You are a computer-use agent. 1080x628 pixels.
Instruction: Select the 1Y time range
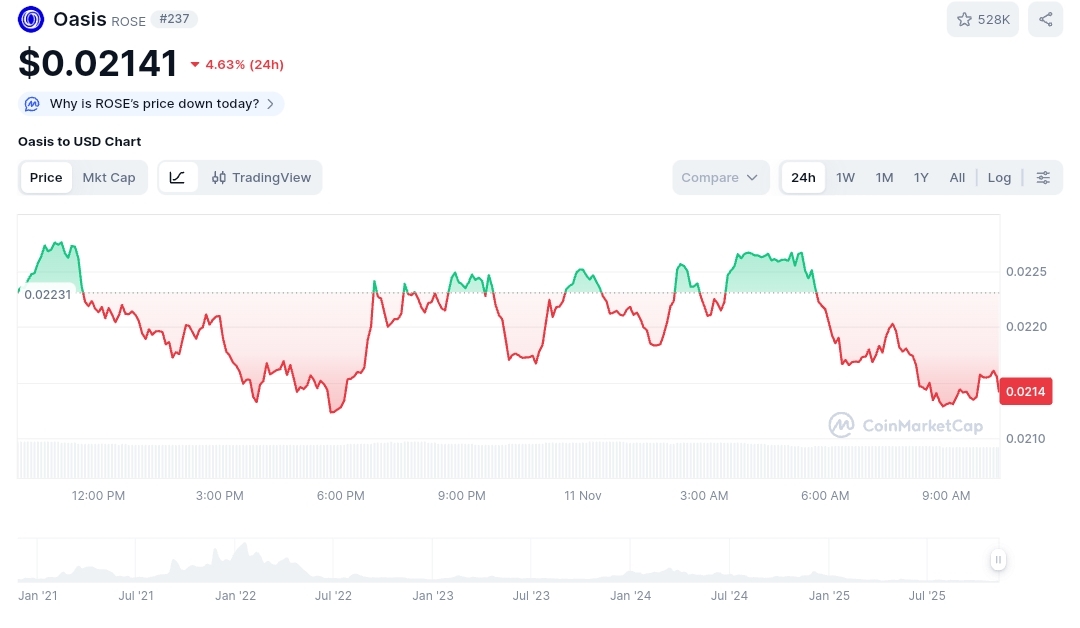click(x=922, y=178)
